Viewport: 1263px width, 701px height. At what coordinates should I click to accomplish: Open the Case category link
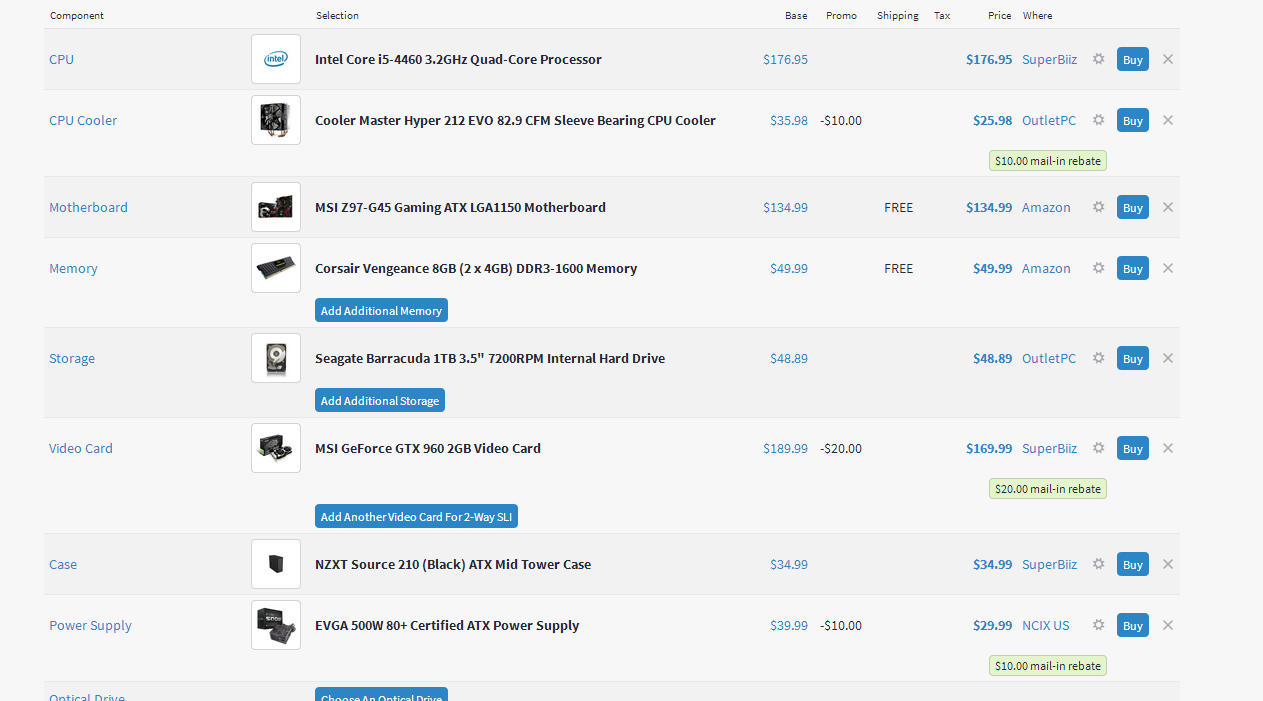point(63,564)
